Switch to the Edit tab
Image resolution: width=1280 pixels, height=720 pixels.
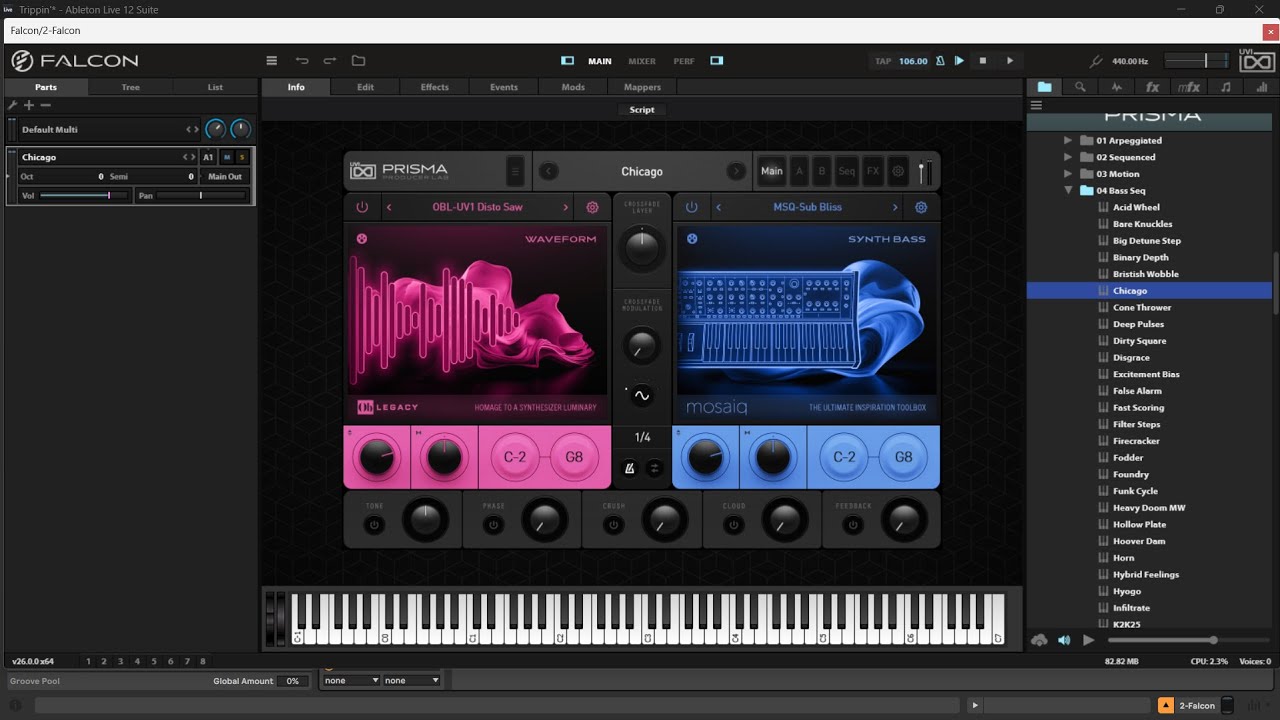pyautogui.click(x=365, y=87)
